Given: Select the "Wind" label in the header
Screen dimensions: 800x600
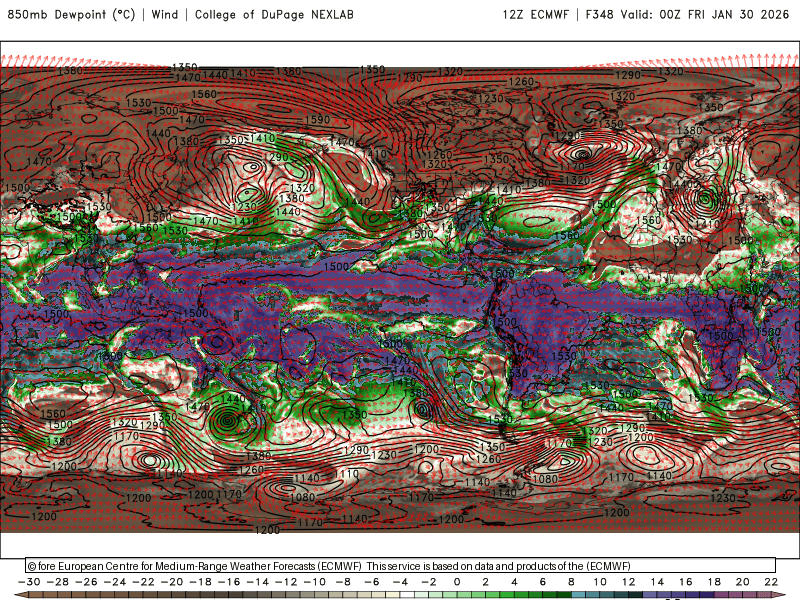Looking at the screenshot, I should coord(165,15).
